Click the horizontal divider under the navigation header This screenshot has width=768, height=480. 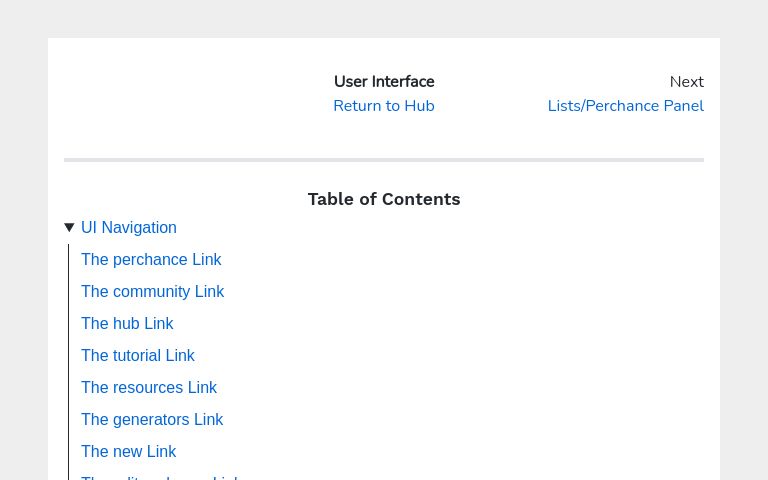[384, 159]
